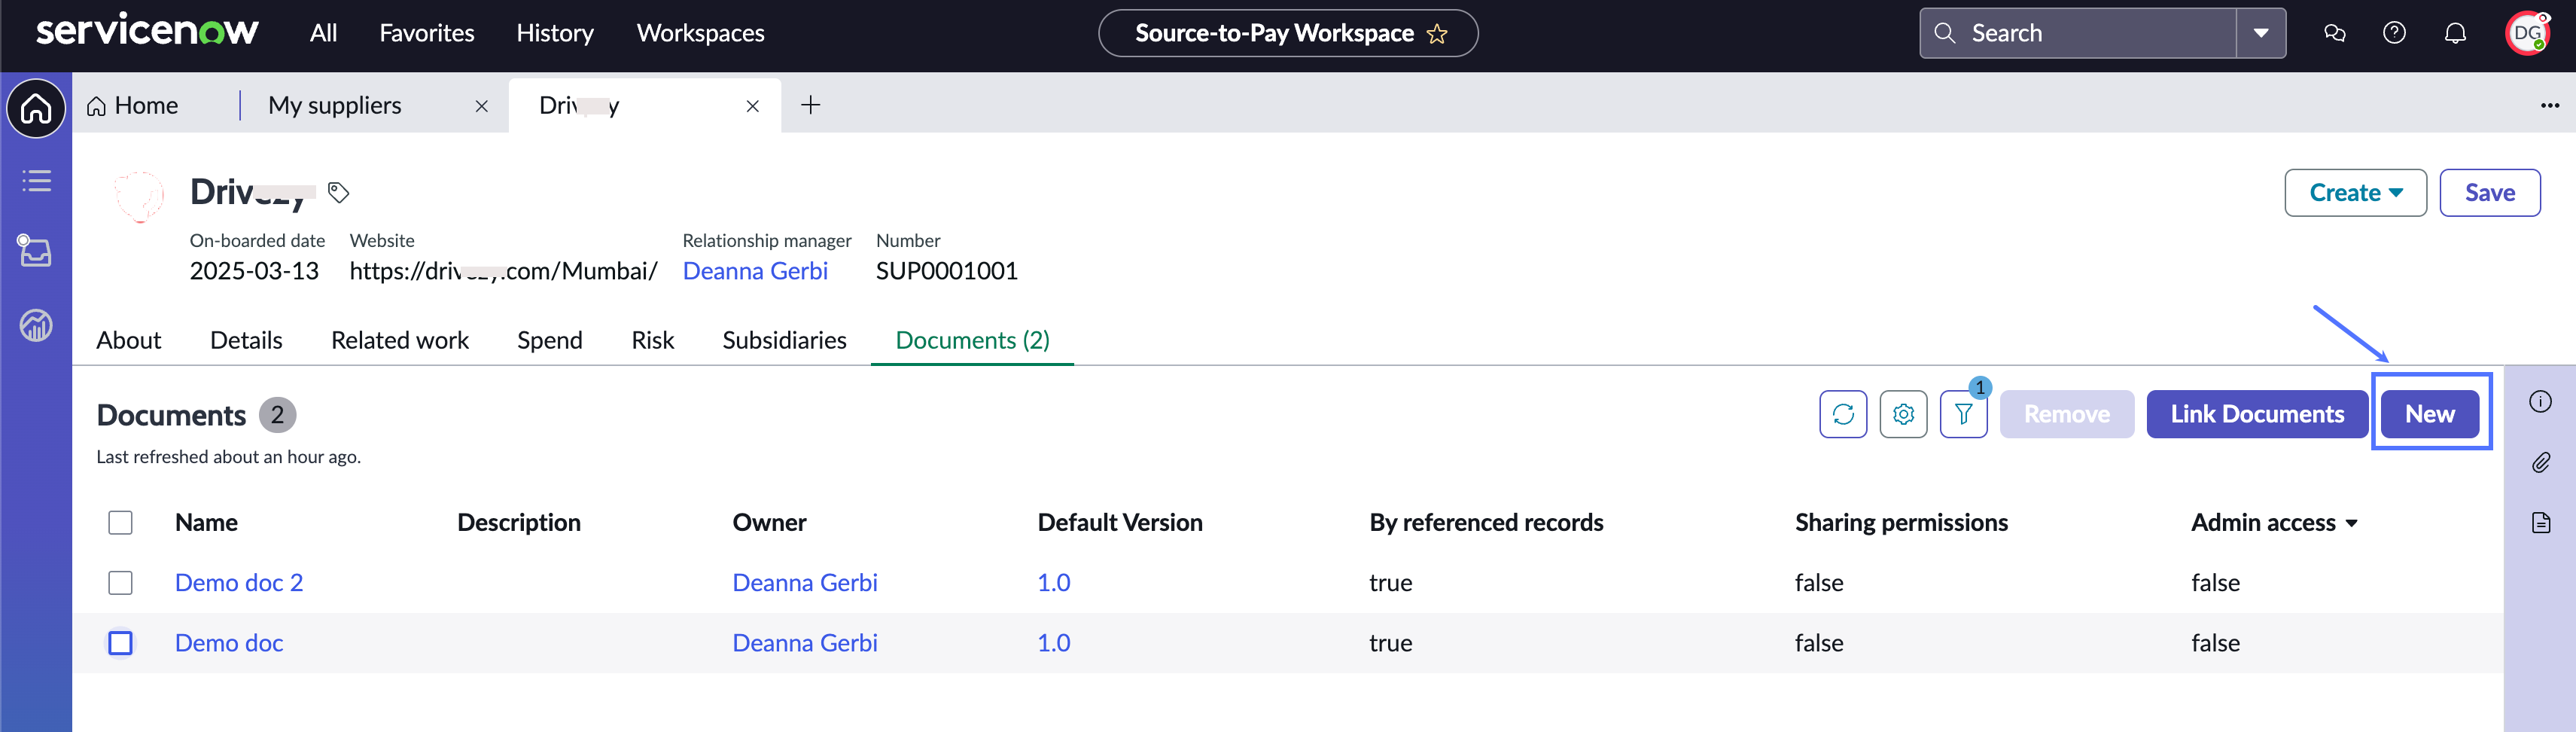Open version 1.0 of Demo doc
Viewport: 2576px width, 732px height.
[x=1054, y=642]
